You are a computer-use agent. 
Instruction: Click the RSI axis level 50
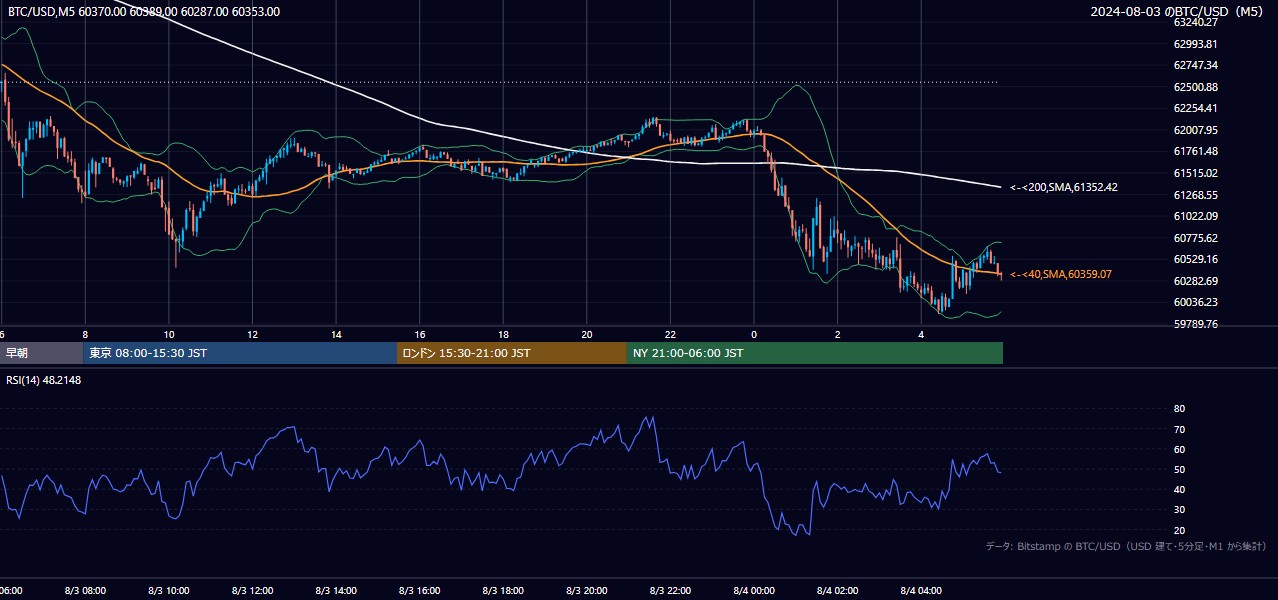[1179, 469]
